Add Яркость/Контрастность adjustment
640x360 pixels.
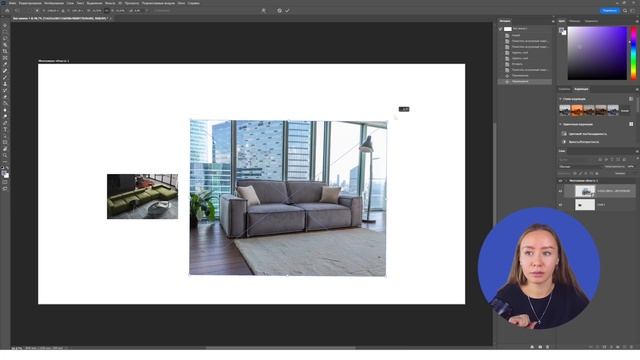pos(584,142)
